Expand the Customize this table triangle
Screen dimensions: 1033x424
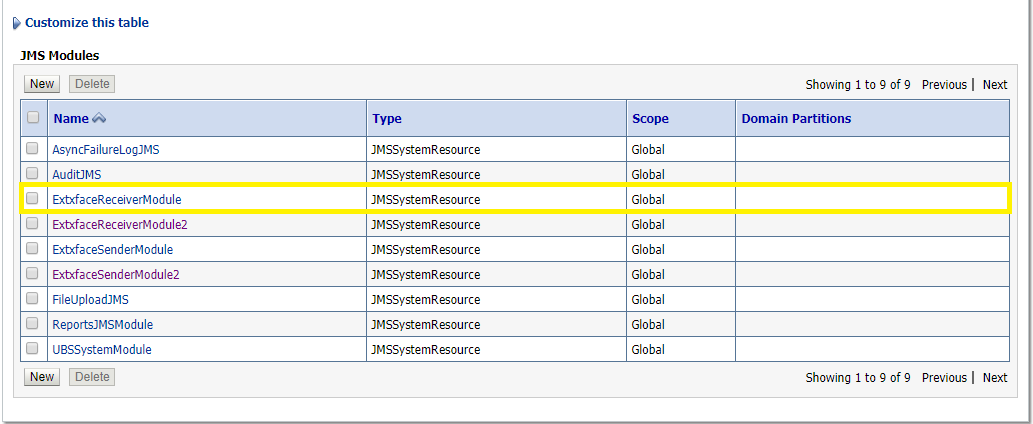click(x=16, y=23)
